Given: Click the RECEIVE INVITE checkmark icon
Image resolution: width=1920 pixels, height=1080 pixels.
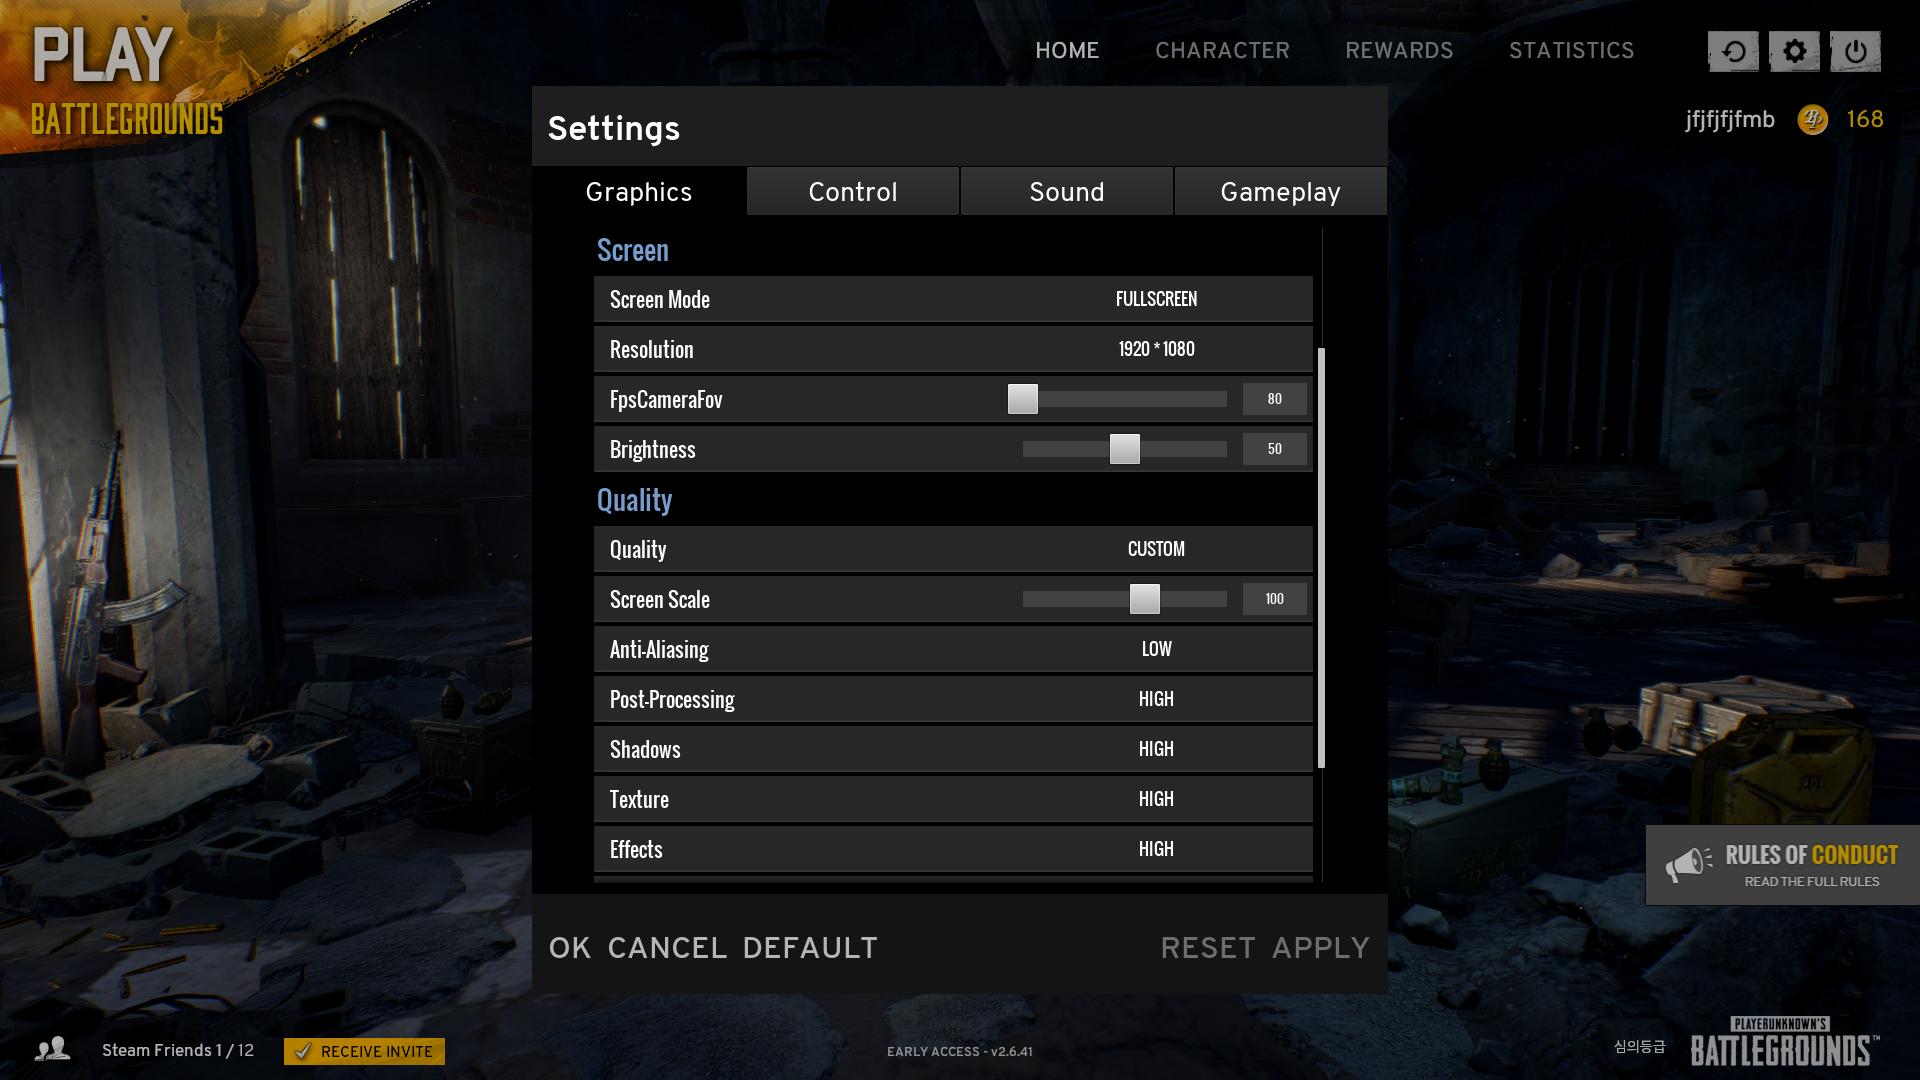Looking at the screenshot, I should click(302, 1051).
